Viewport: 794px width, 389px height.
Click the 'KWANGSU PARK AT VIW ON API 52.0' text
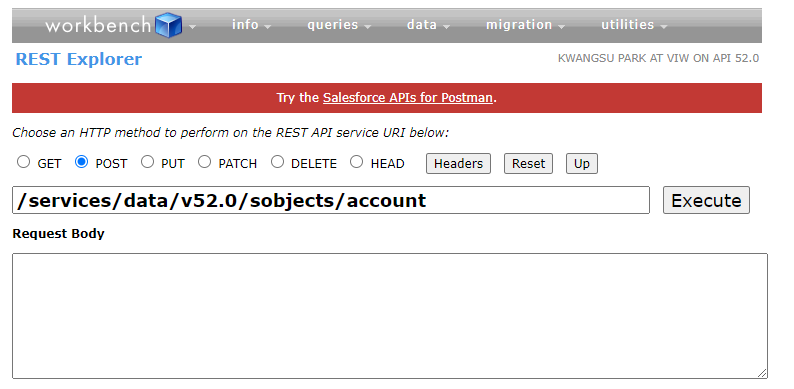point(658,58)
